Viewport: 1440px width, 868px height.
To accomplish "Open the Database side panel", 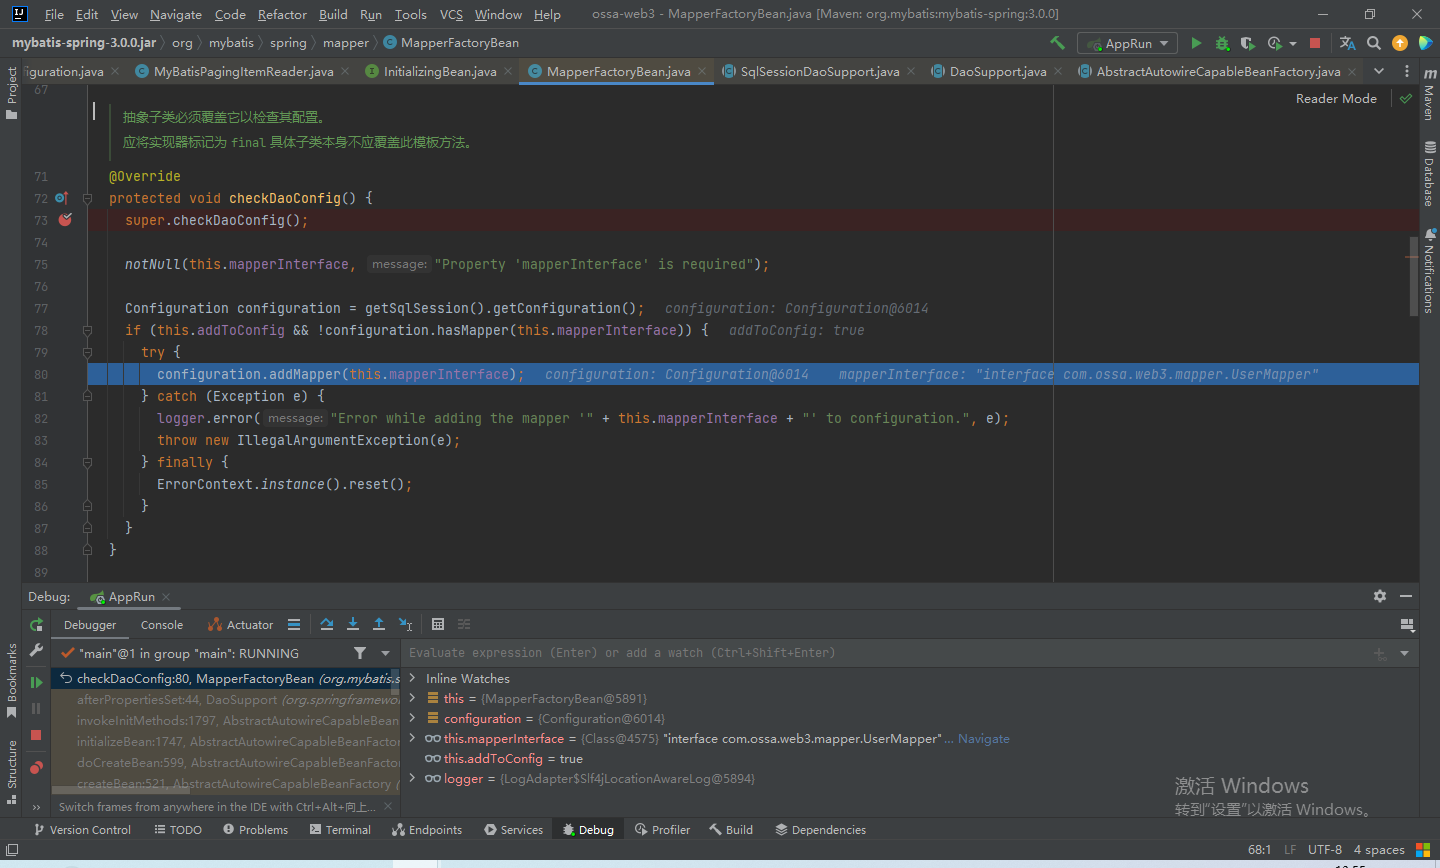I will [1429, 174].
